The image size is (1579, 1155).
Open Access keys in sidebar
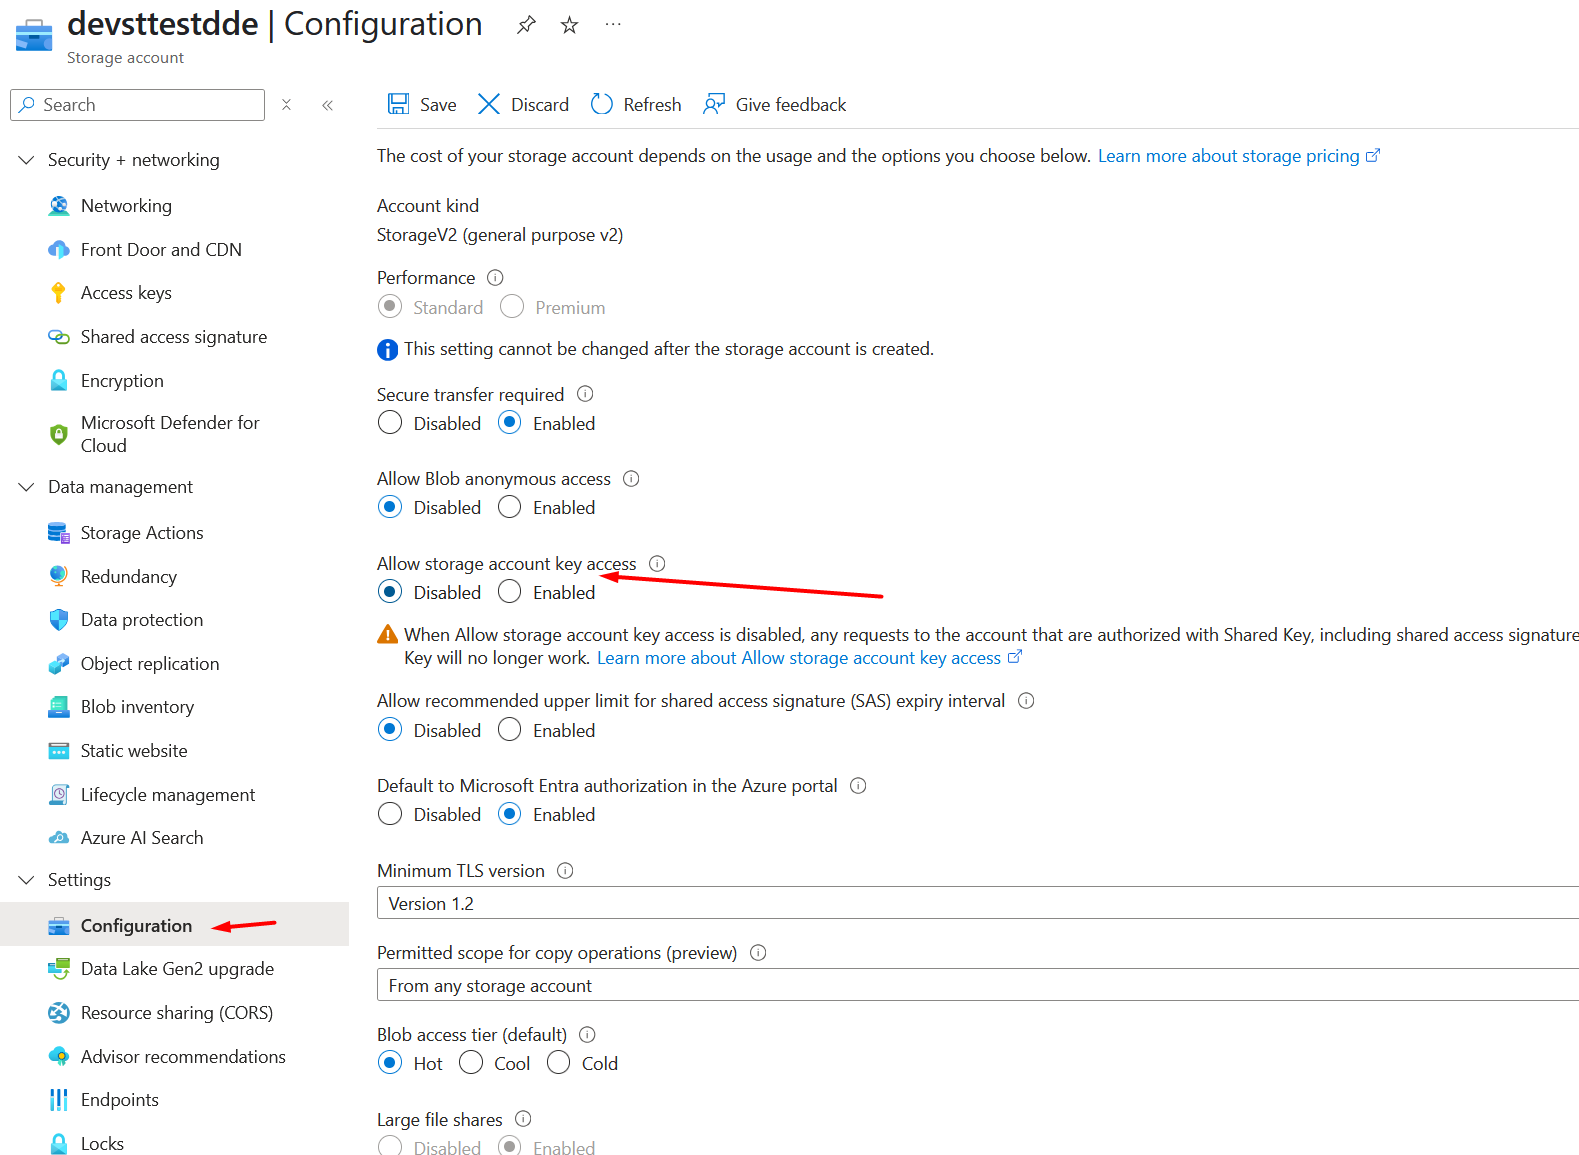pyautogui.click(x=126, y=293)
